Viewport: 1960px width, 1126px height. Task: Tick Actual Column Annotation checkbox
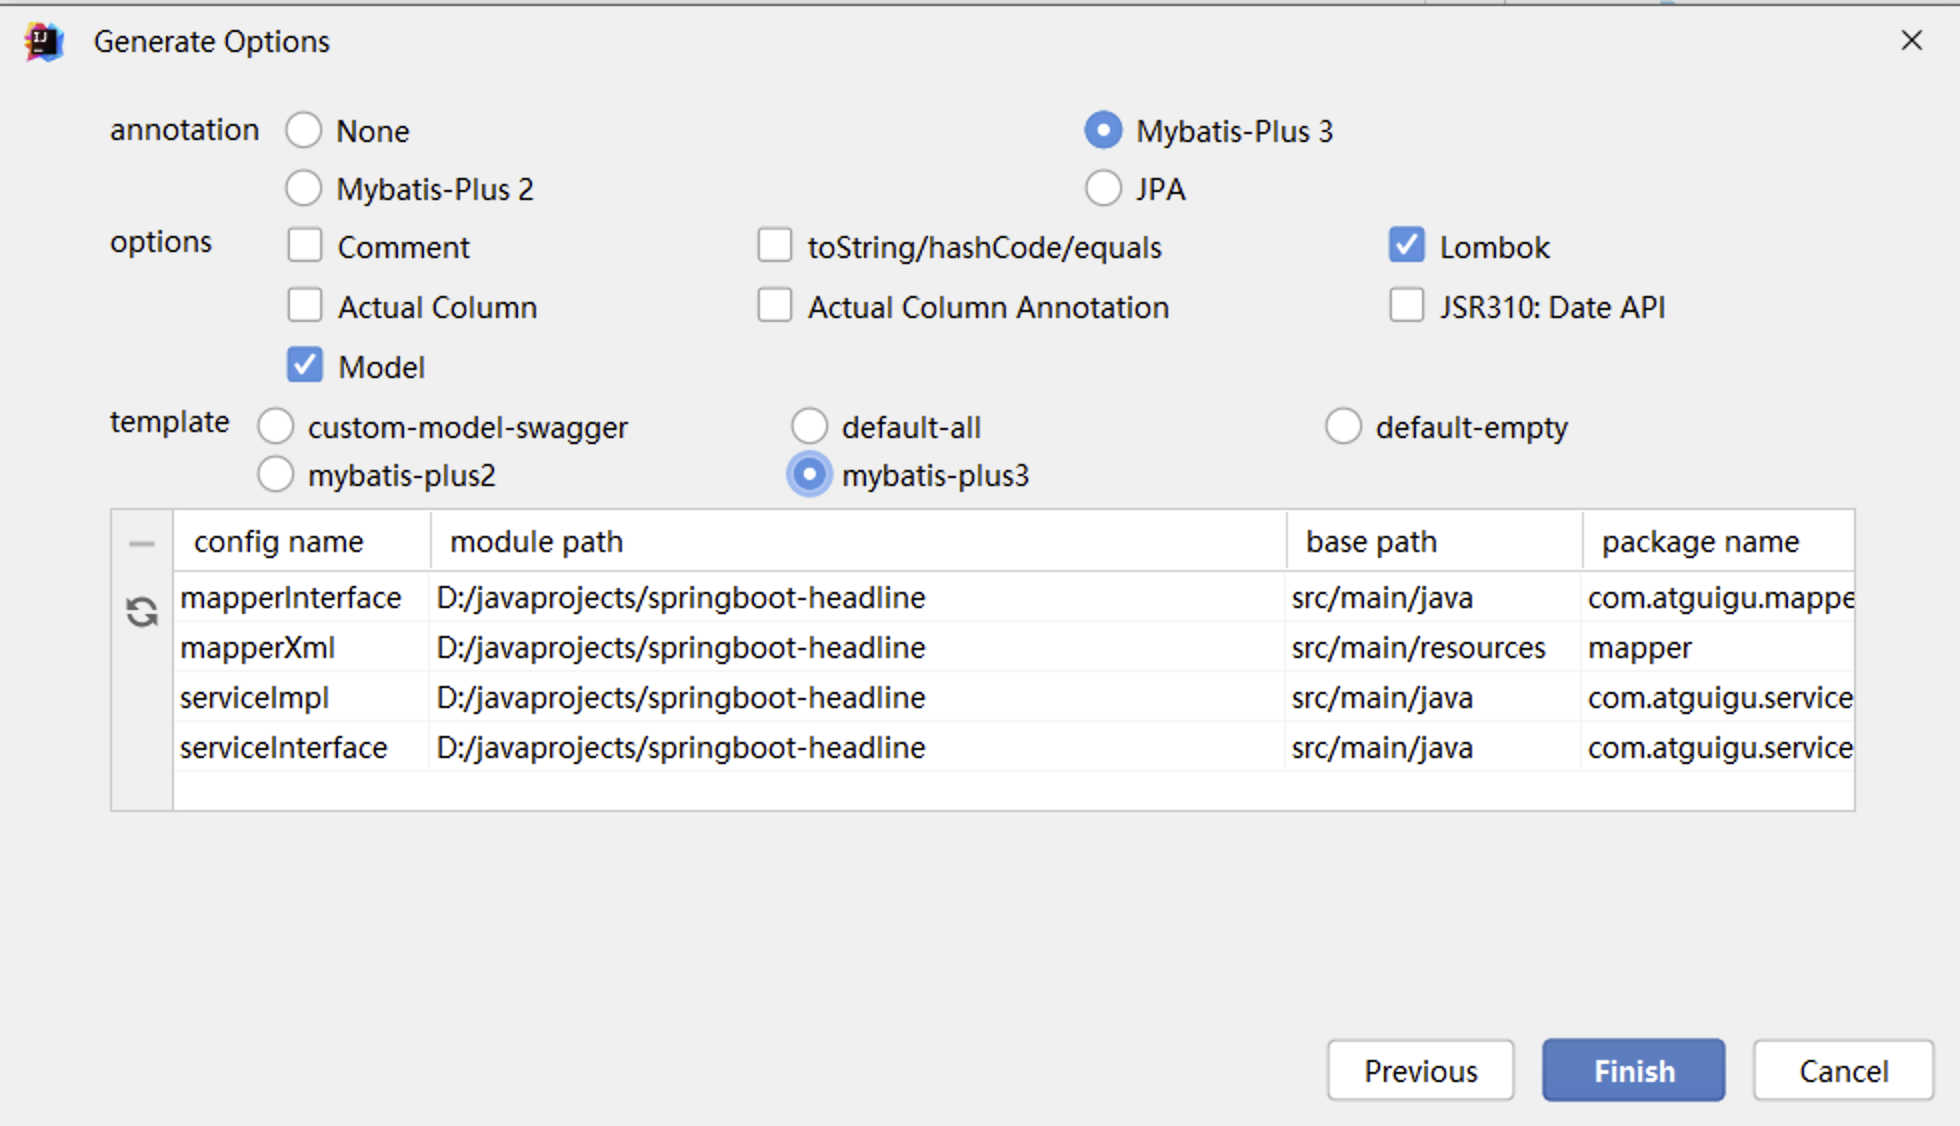point(775,306)
